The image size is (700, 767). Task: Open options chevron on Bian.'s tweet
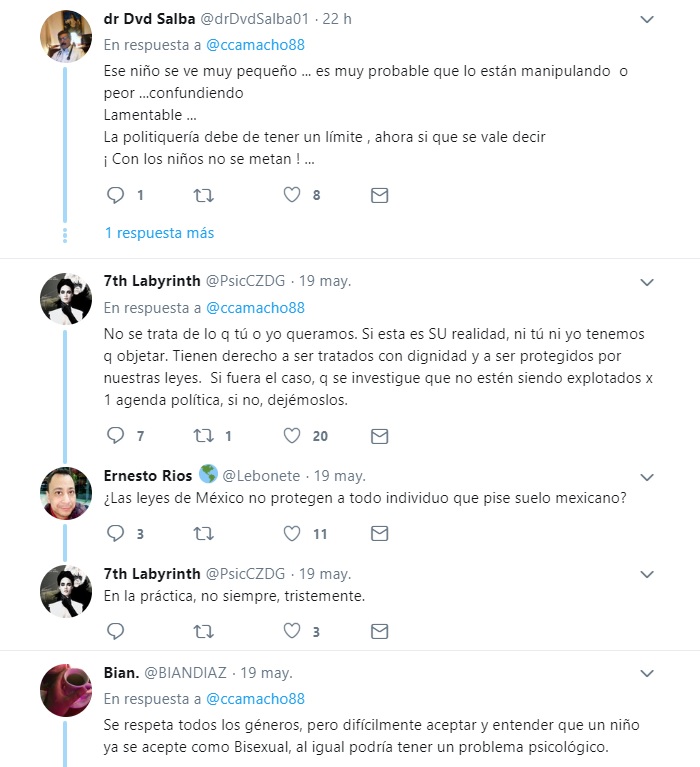(647, 674)
